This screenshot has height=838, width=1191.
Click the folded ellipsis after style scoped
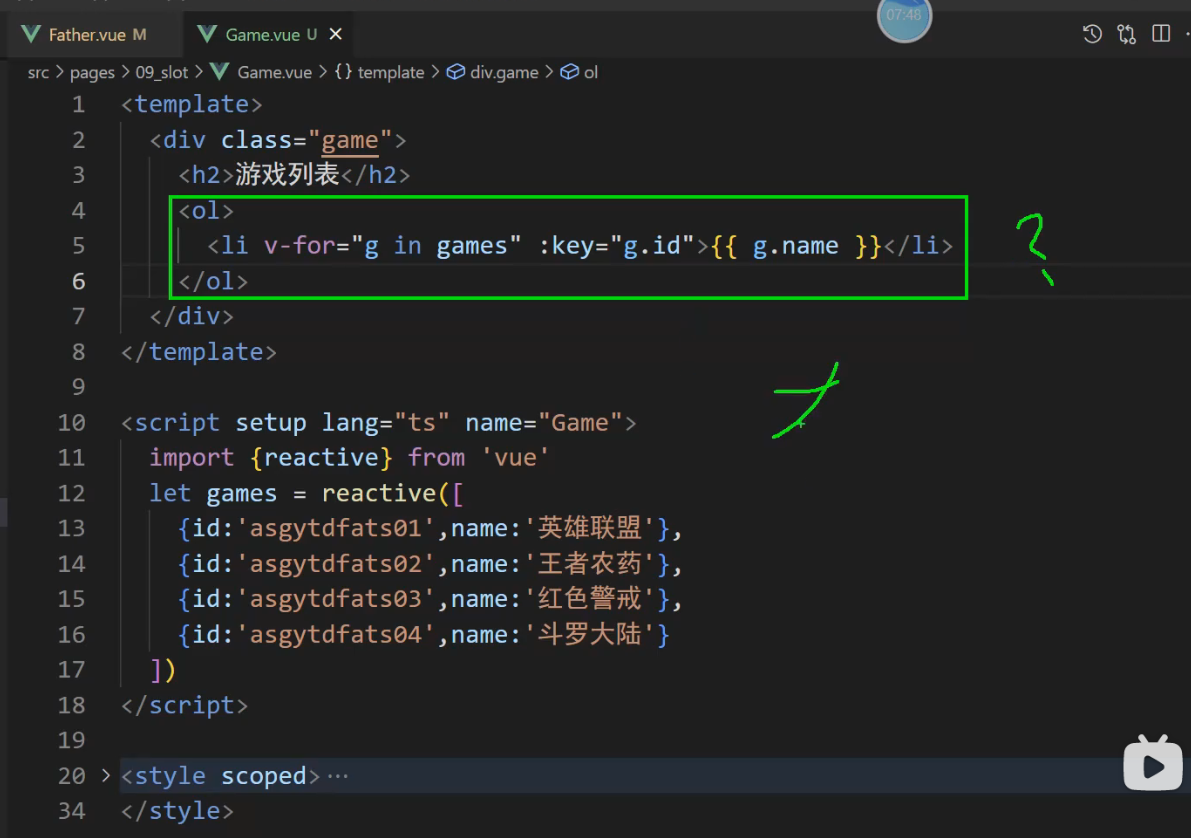[x=337, y=776]
